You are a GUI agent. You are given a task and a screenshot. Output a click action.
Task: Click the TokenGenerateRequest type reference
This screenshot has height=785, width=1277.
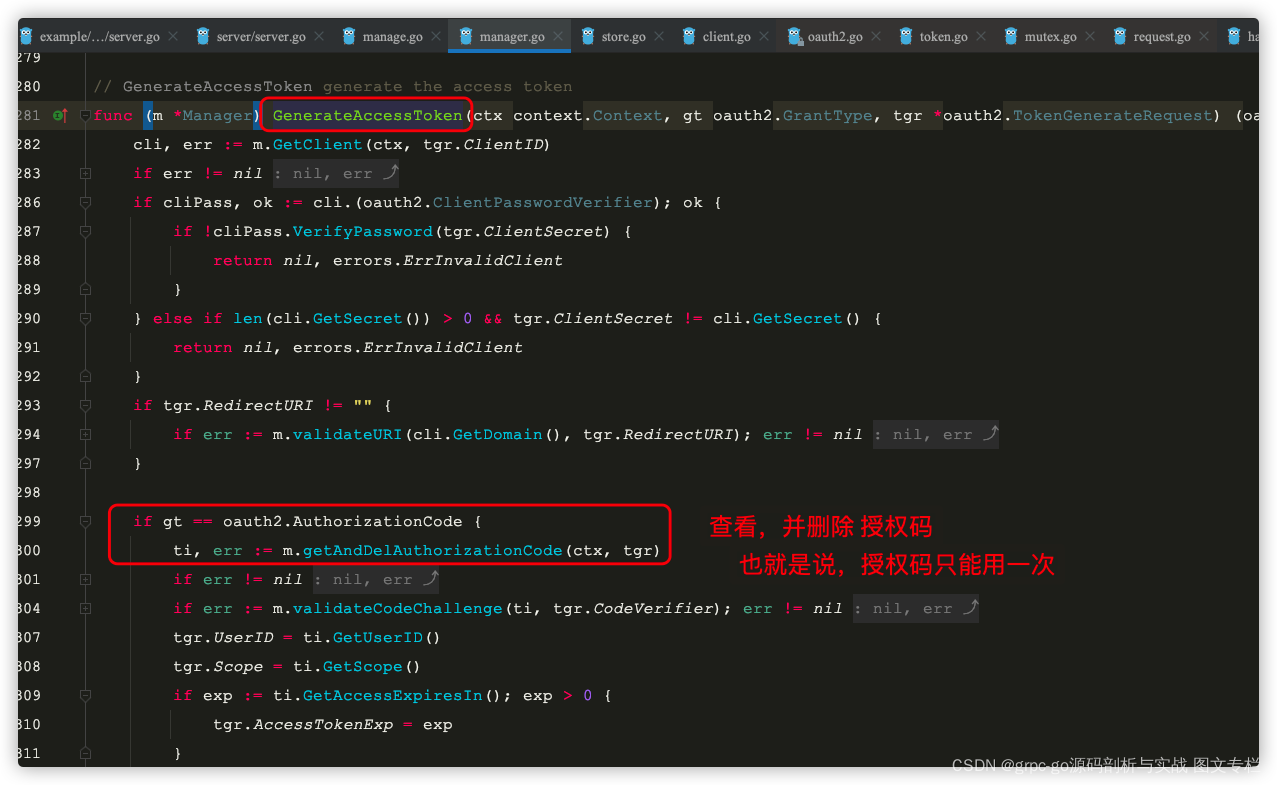click(1113, 116)
